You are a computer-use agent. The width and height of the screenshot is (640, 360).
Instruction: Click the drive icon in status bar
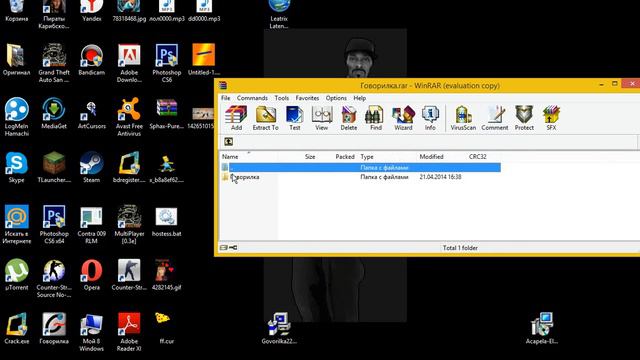tap(224, 247)
